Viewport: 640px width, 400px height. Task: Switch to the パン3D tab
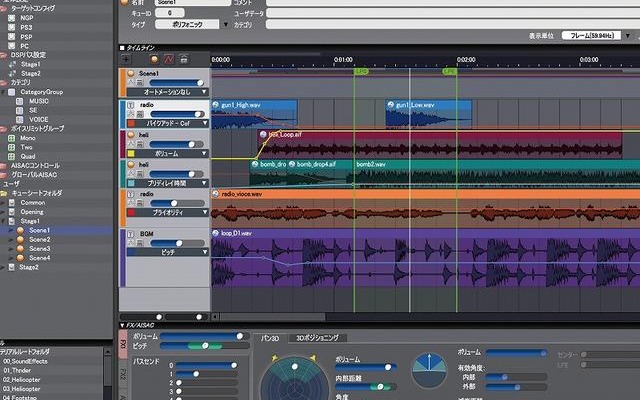coord(269,338)
